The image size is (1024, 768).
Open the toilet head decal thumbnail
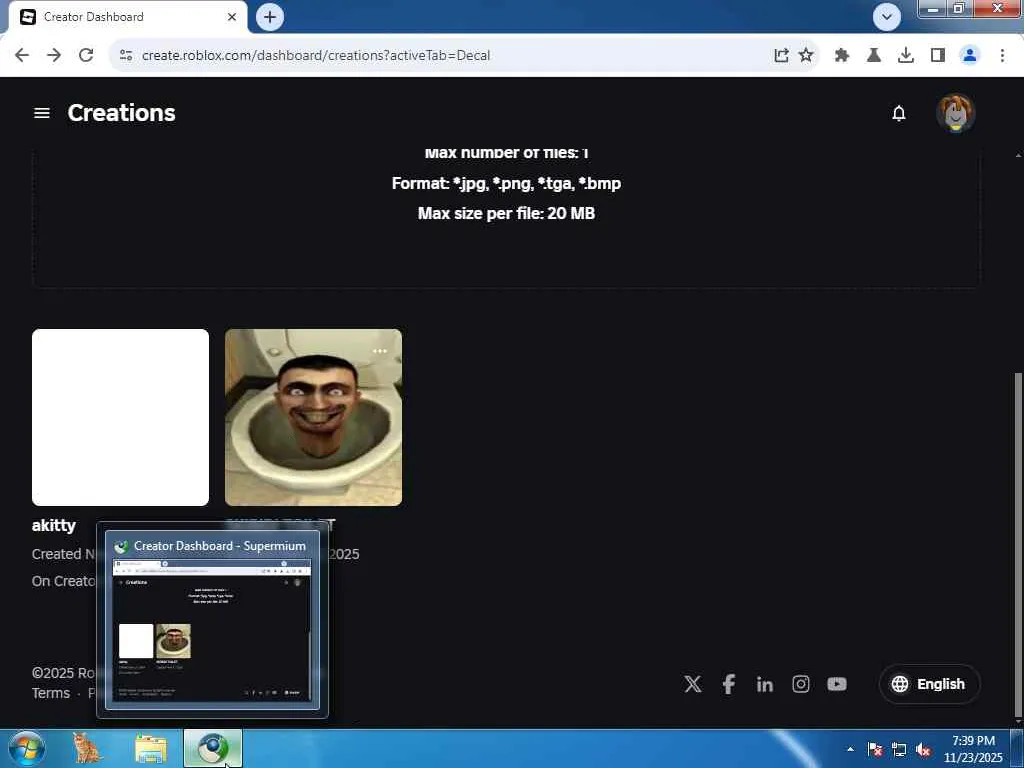tap(313, 417)
